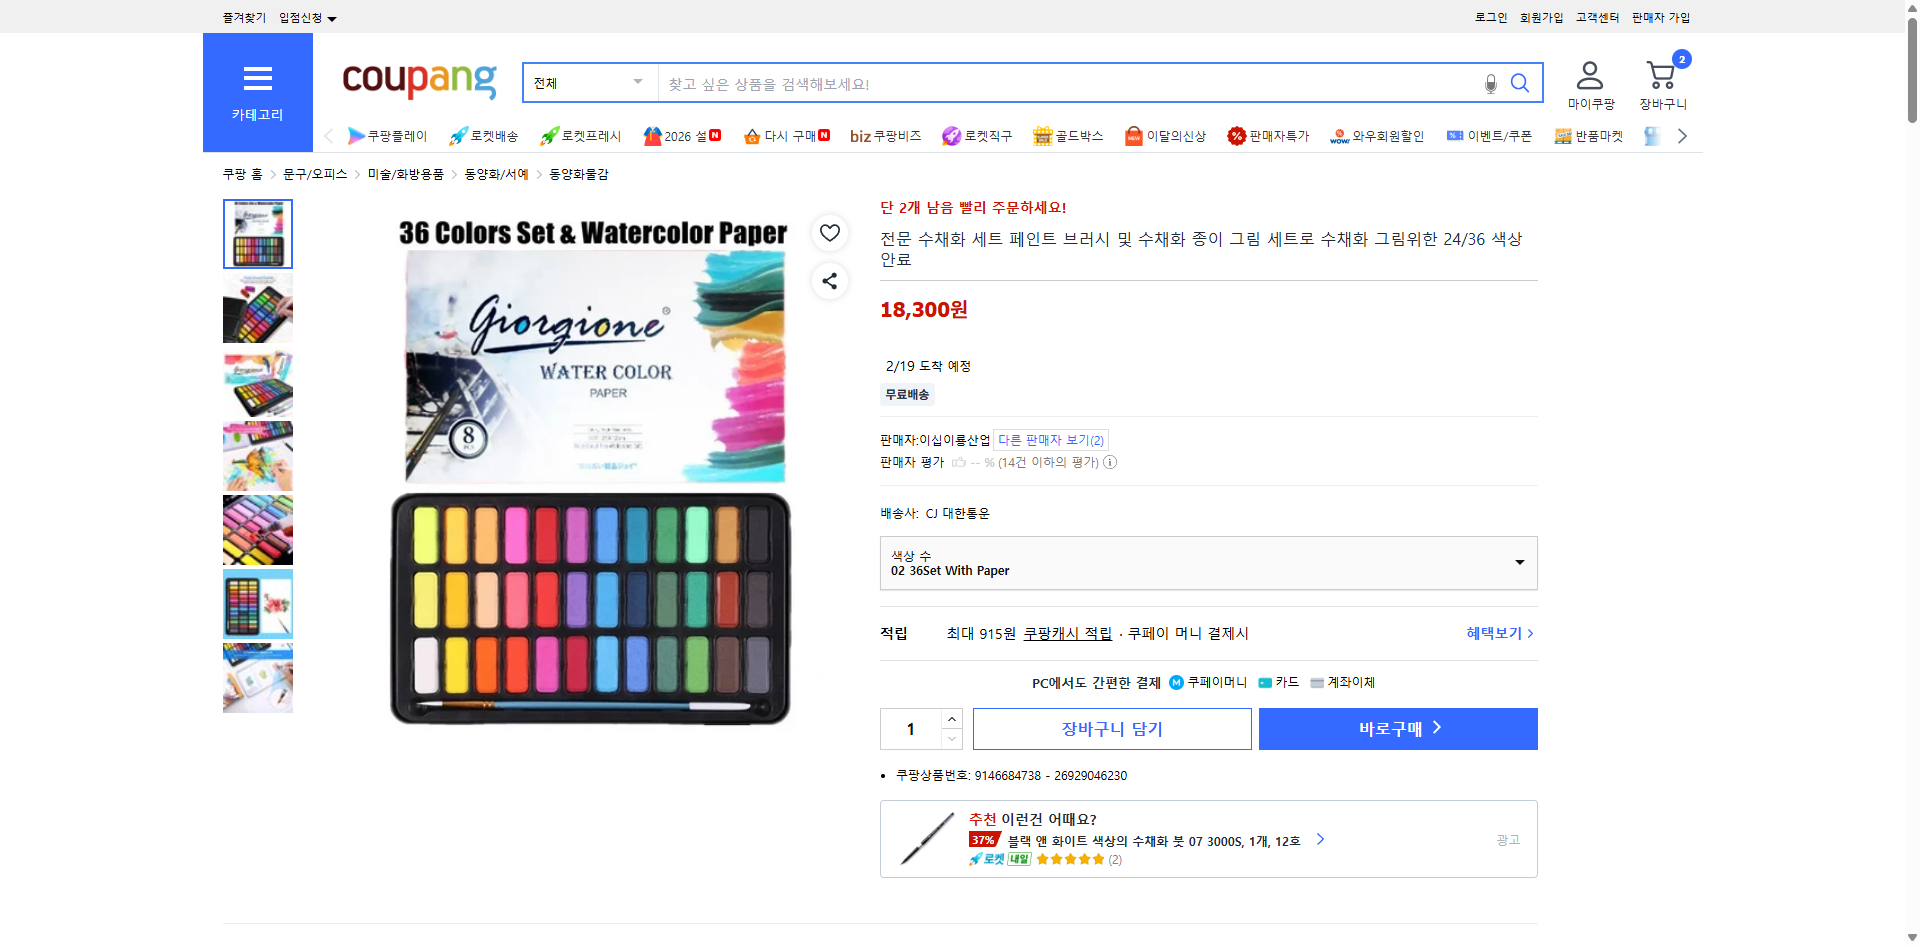Open the 전체 search category dropdown

pyautogui.click(x=588, y=83)
